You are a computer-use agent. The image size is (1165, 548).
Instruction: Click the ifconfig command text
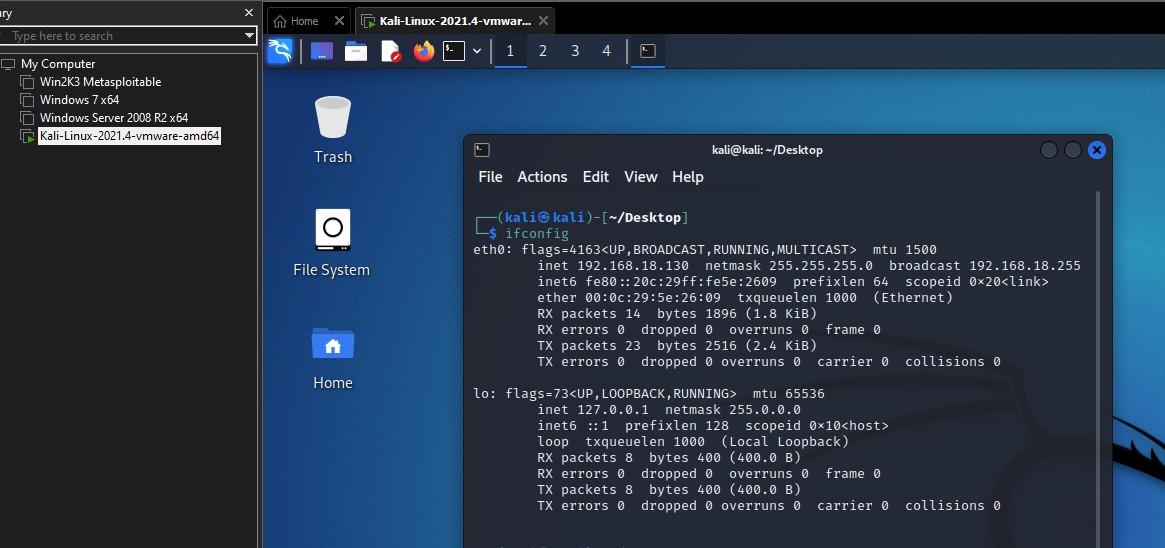point(537,234)
